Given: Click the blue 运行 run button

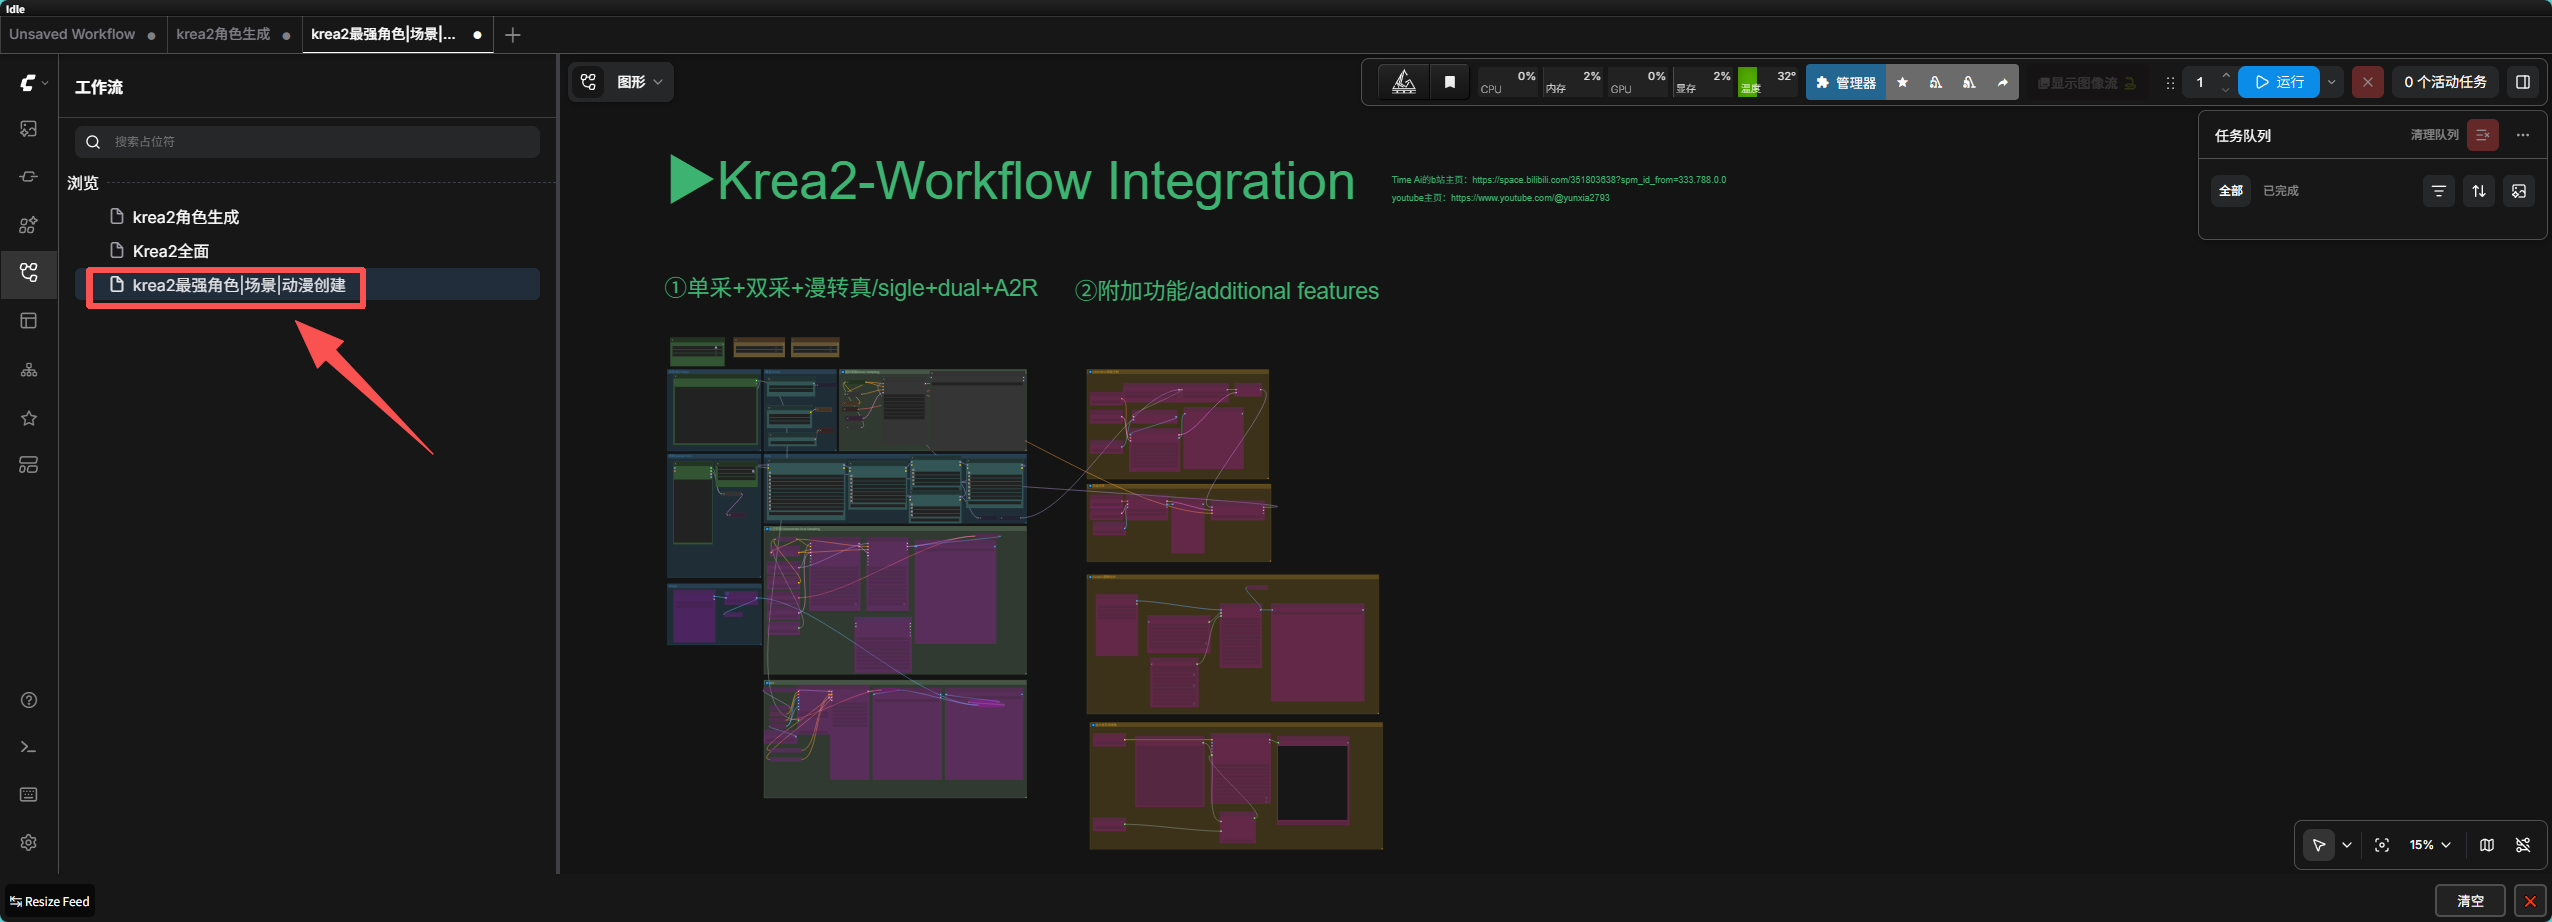Looking at the screenshot, I should pos(2279,83).
